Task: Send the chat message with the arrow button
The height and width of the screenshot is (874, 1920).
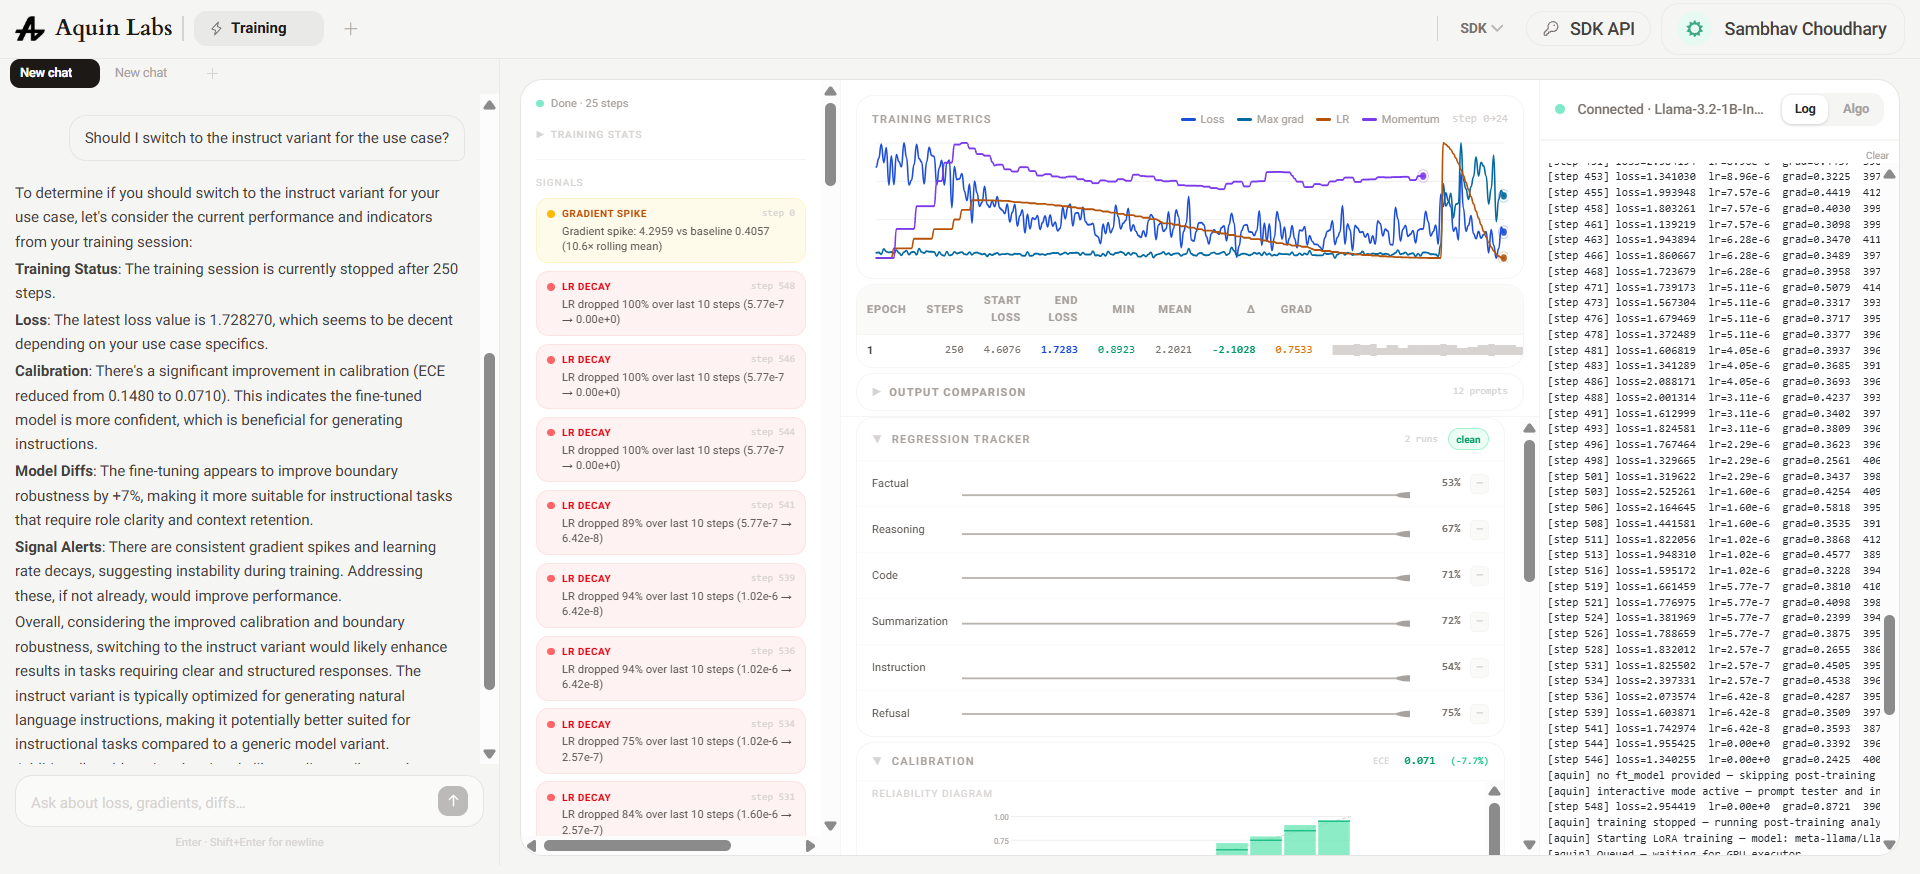Action: coord(453,800)
